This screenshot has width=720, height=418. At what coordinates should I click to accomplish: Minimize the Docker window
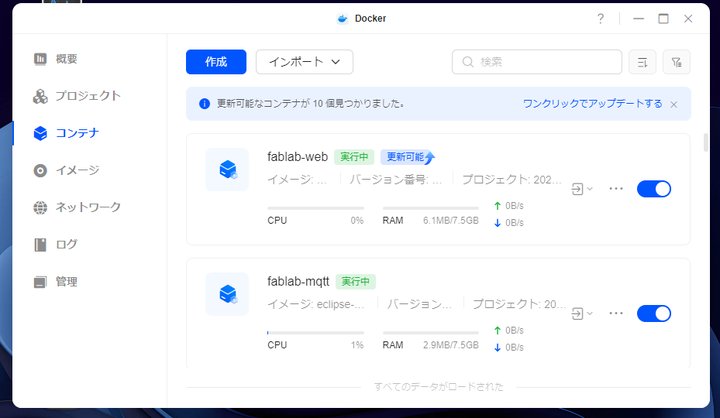[638, 18]
